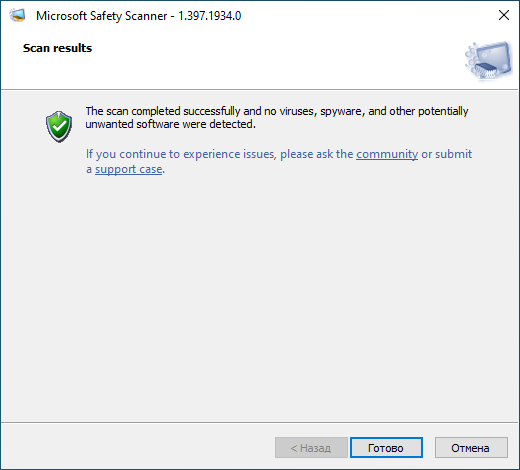Click the computer cleaning brush header graphic

pos(489,60)
